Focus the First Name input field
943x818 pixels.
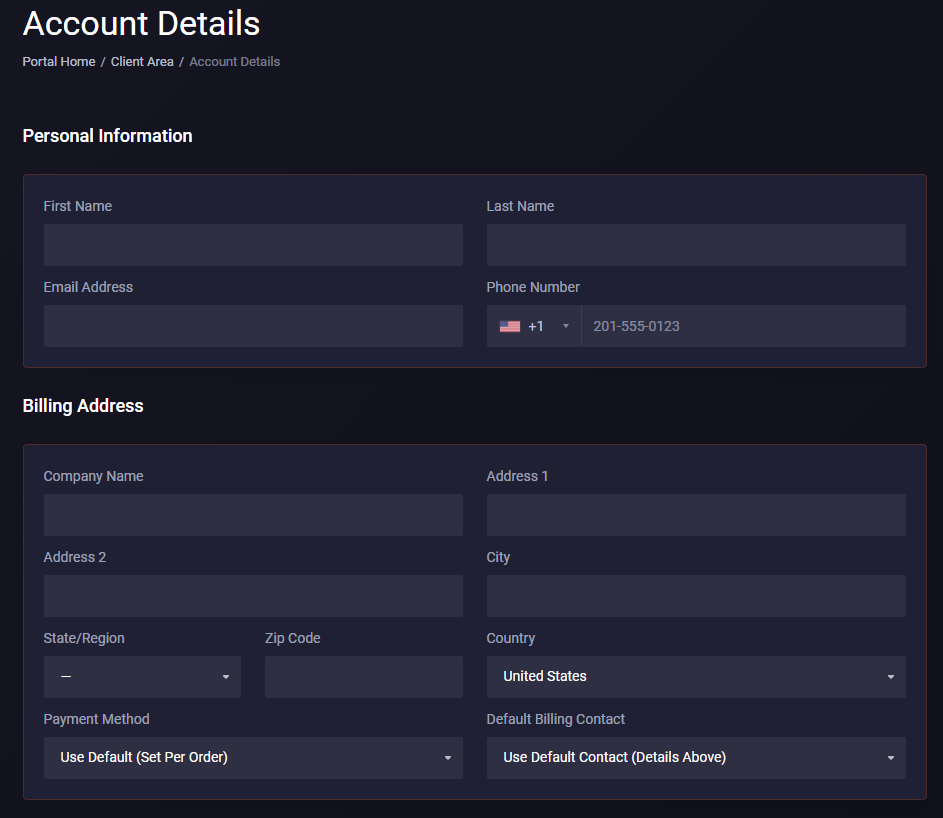252,245
